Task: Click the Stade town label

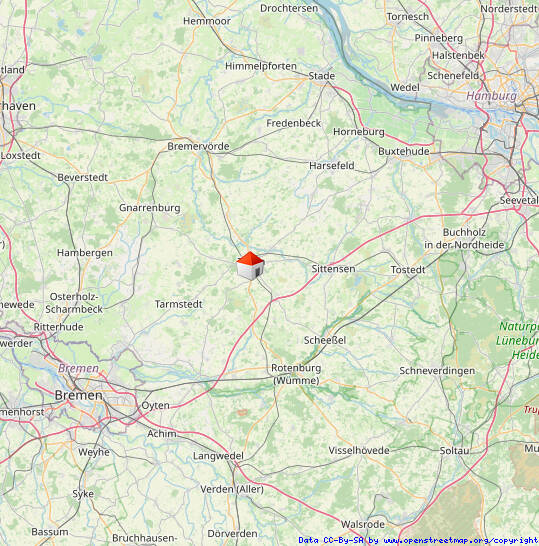Action: pyautogui.click(x=322, y=76)
